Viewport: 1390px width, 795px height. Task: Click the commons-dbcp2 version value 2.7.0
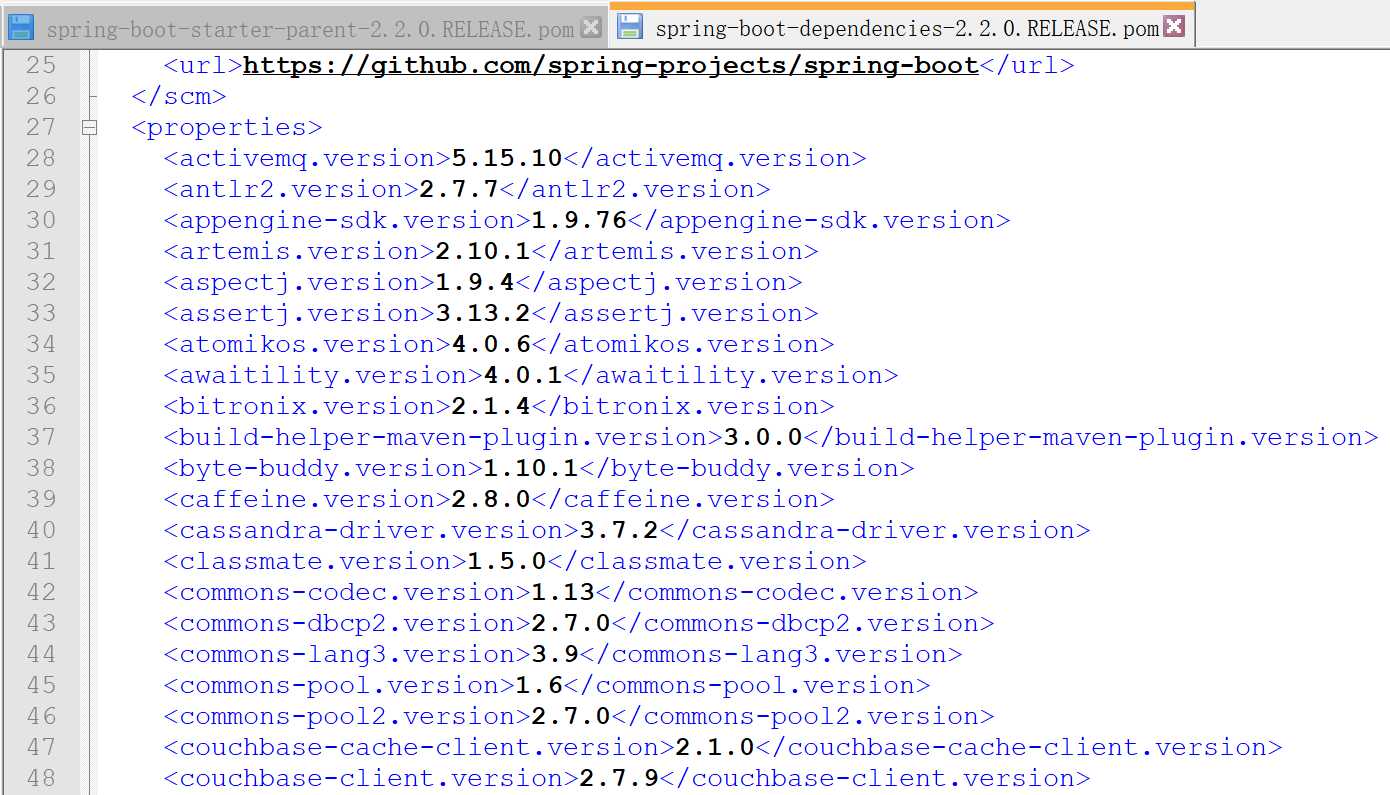pyautogui.click(x=571, y=624)
